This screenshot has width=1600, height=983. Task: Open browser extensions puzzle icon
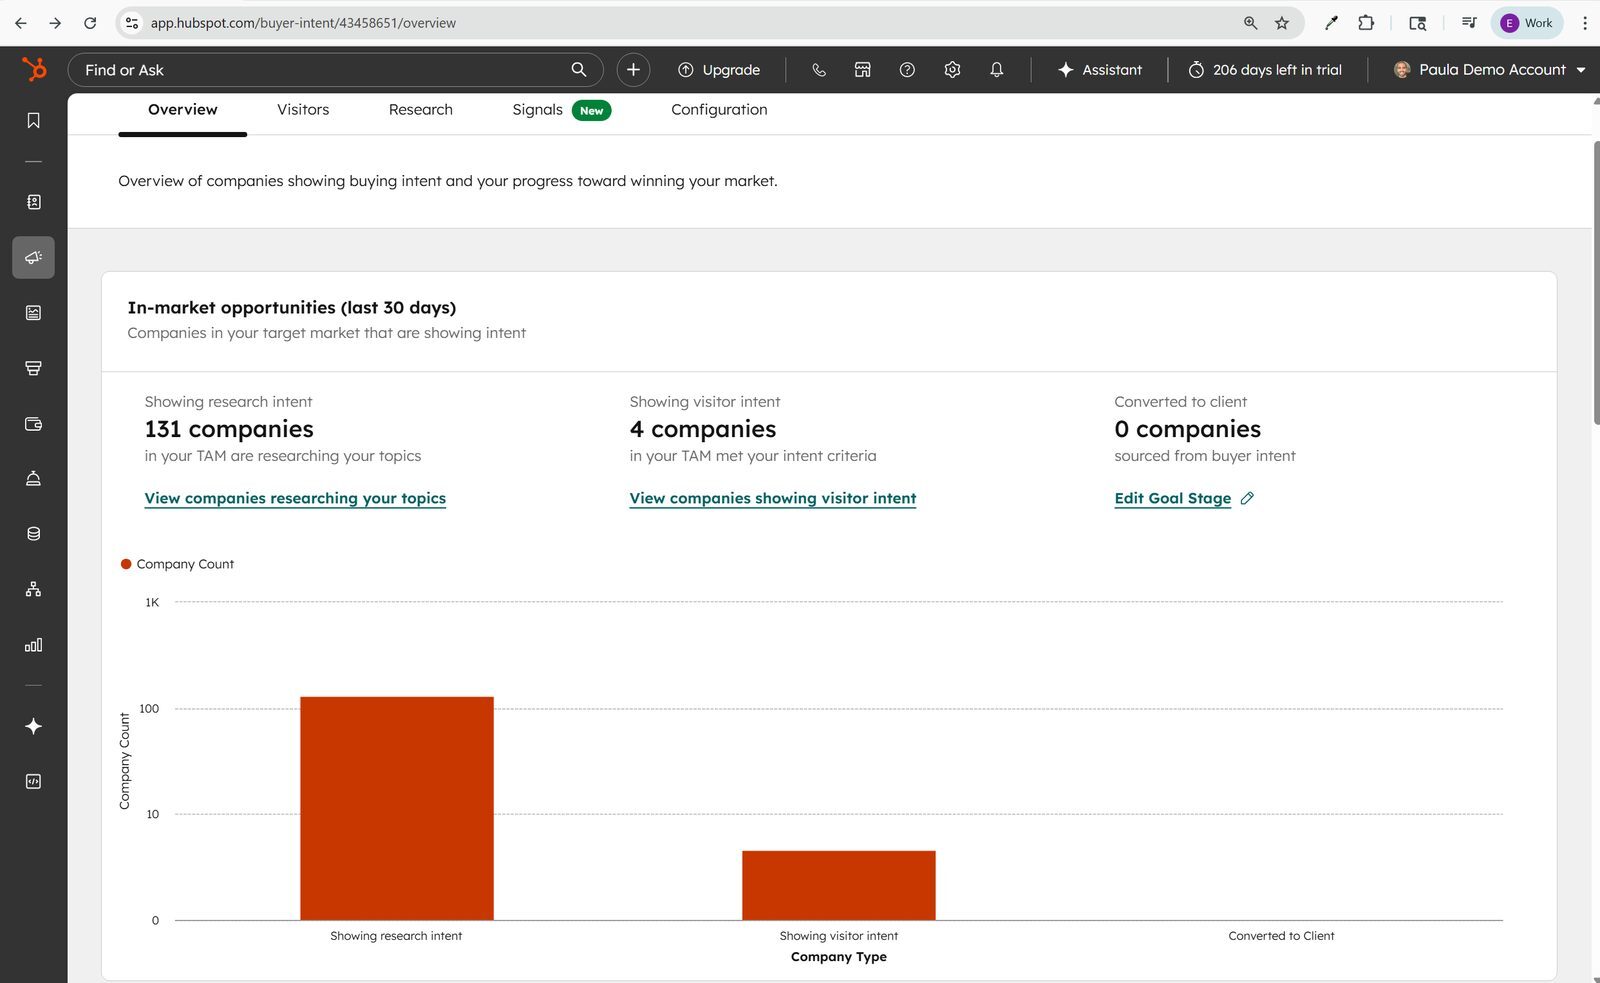point(1366,22)
